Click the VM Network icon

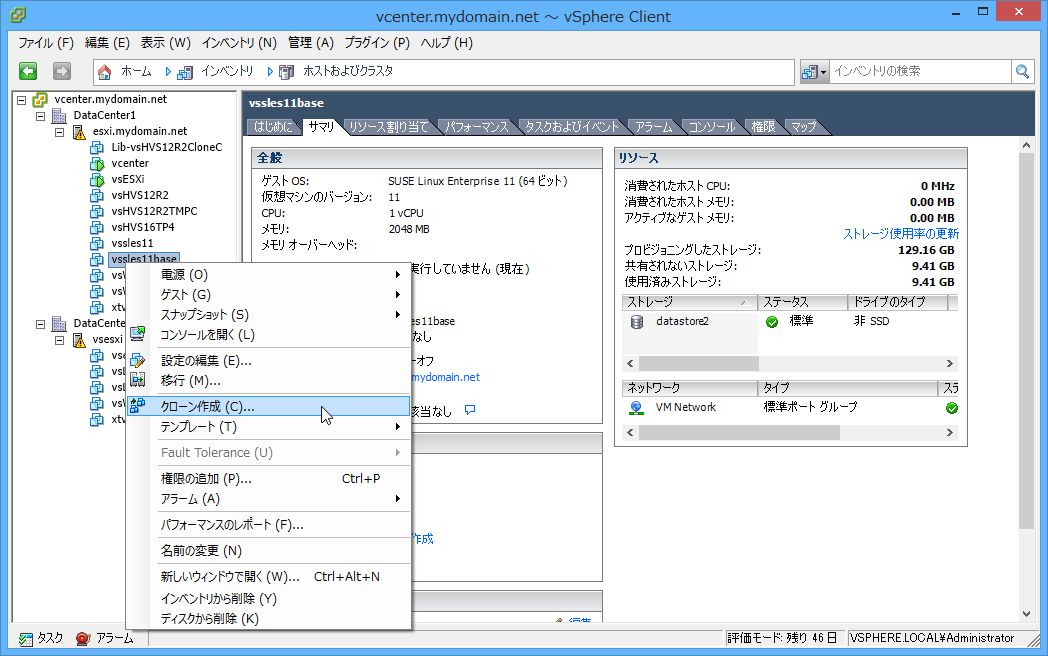click(636, 407)
